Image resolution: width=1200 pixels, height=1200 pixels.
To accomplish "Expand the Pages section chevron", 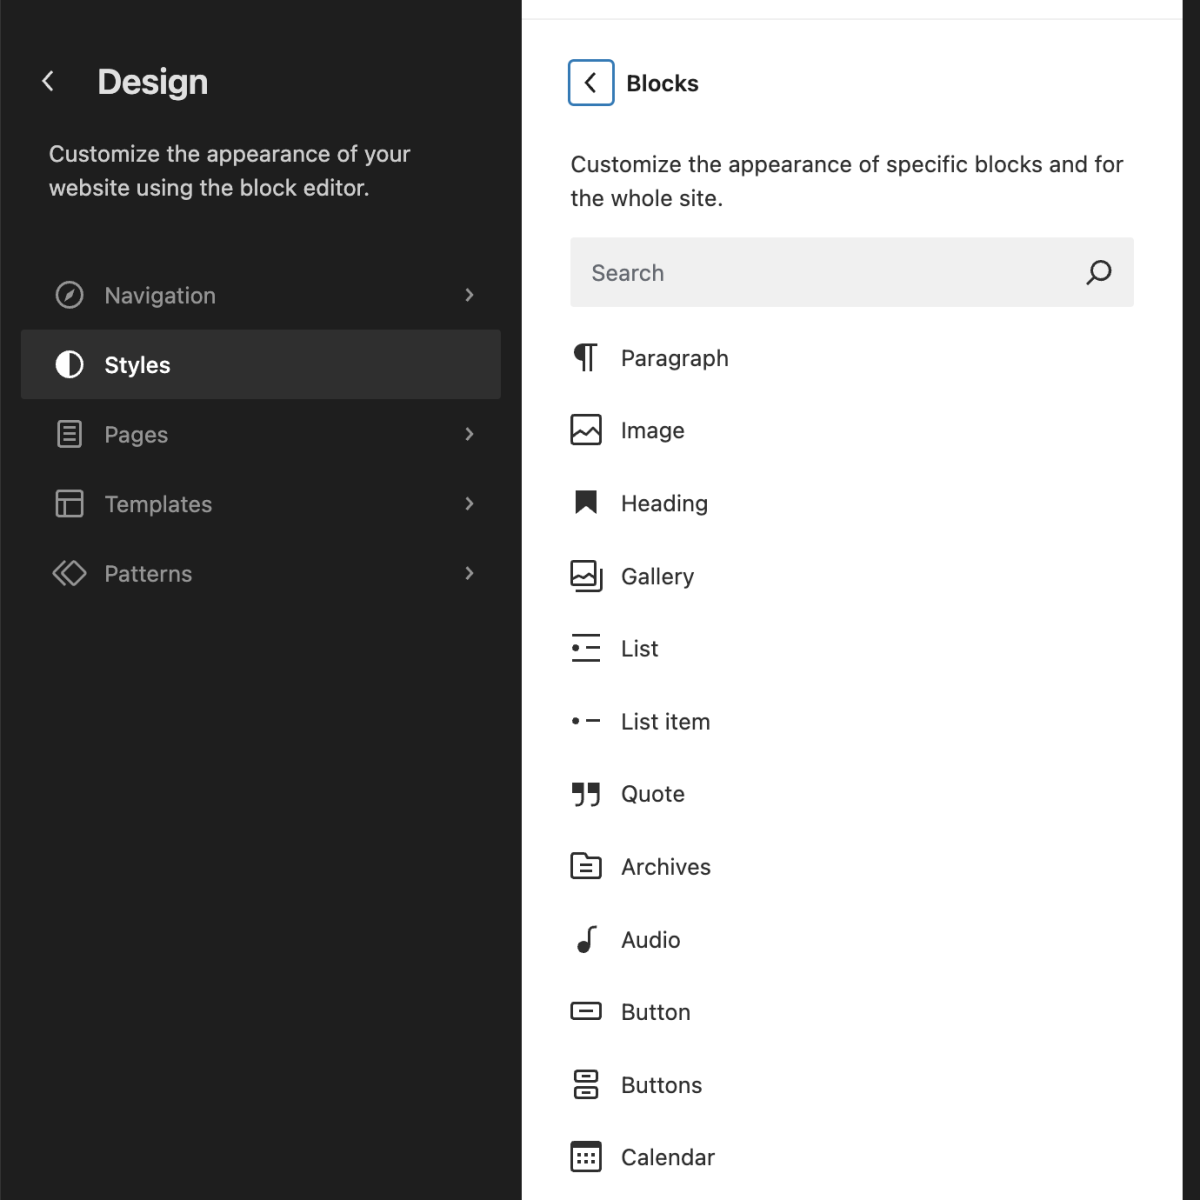I will point(469,434).
